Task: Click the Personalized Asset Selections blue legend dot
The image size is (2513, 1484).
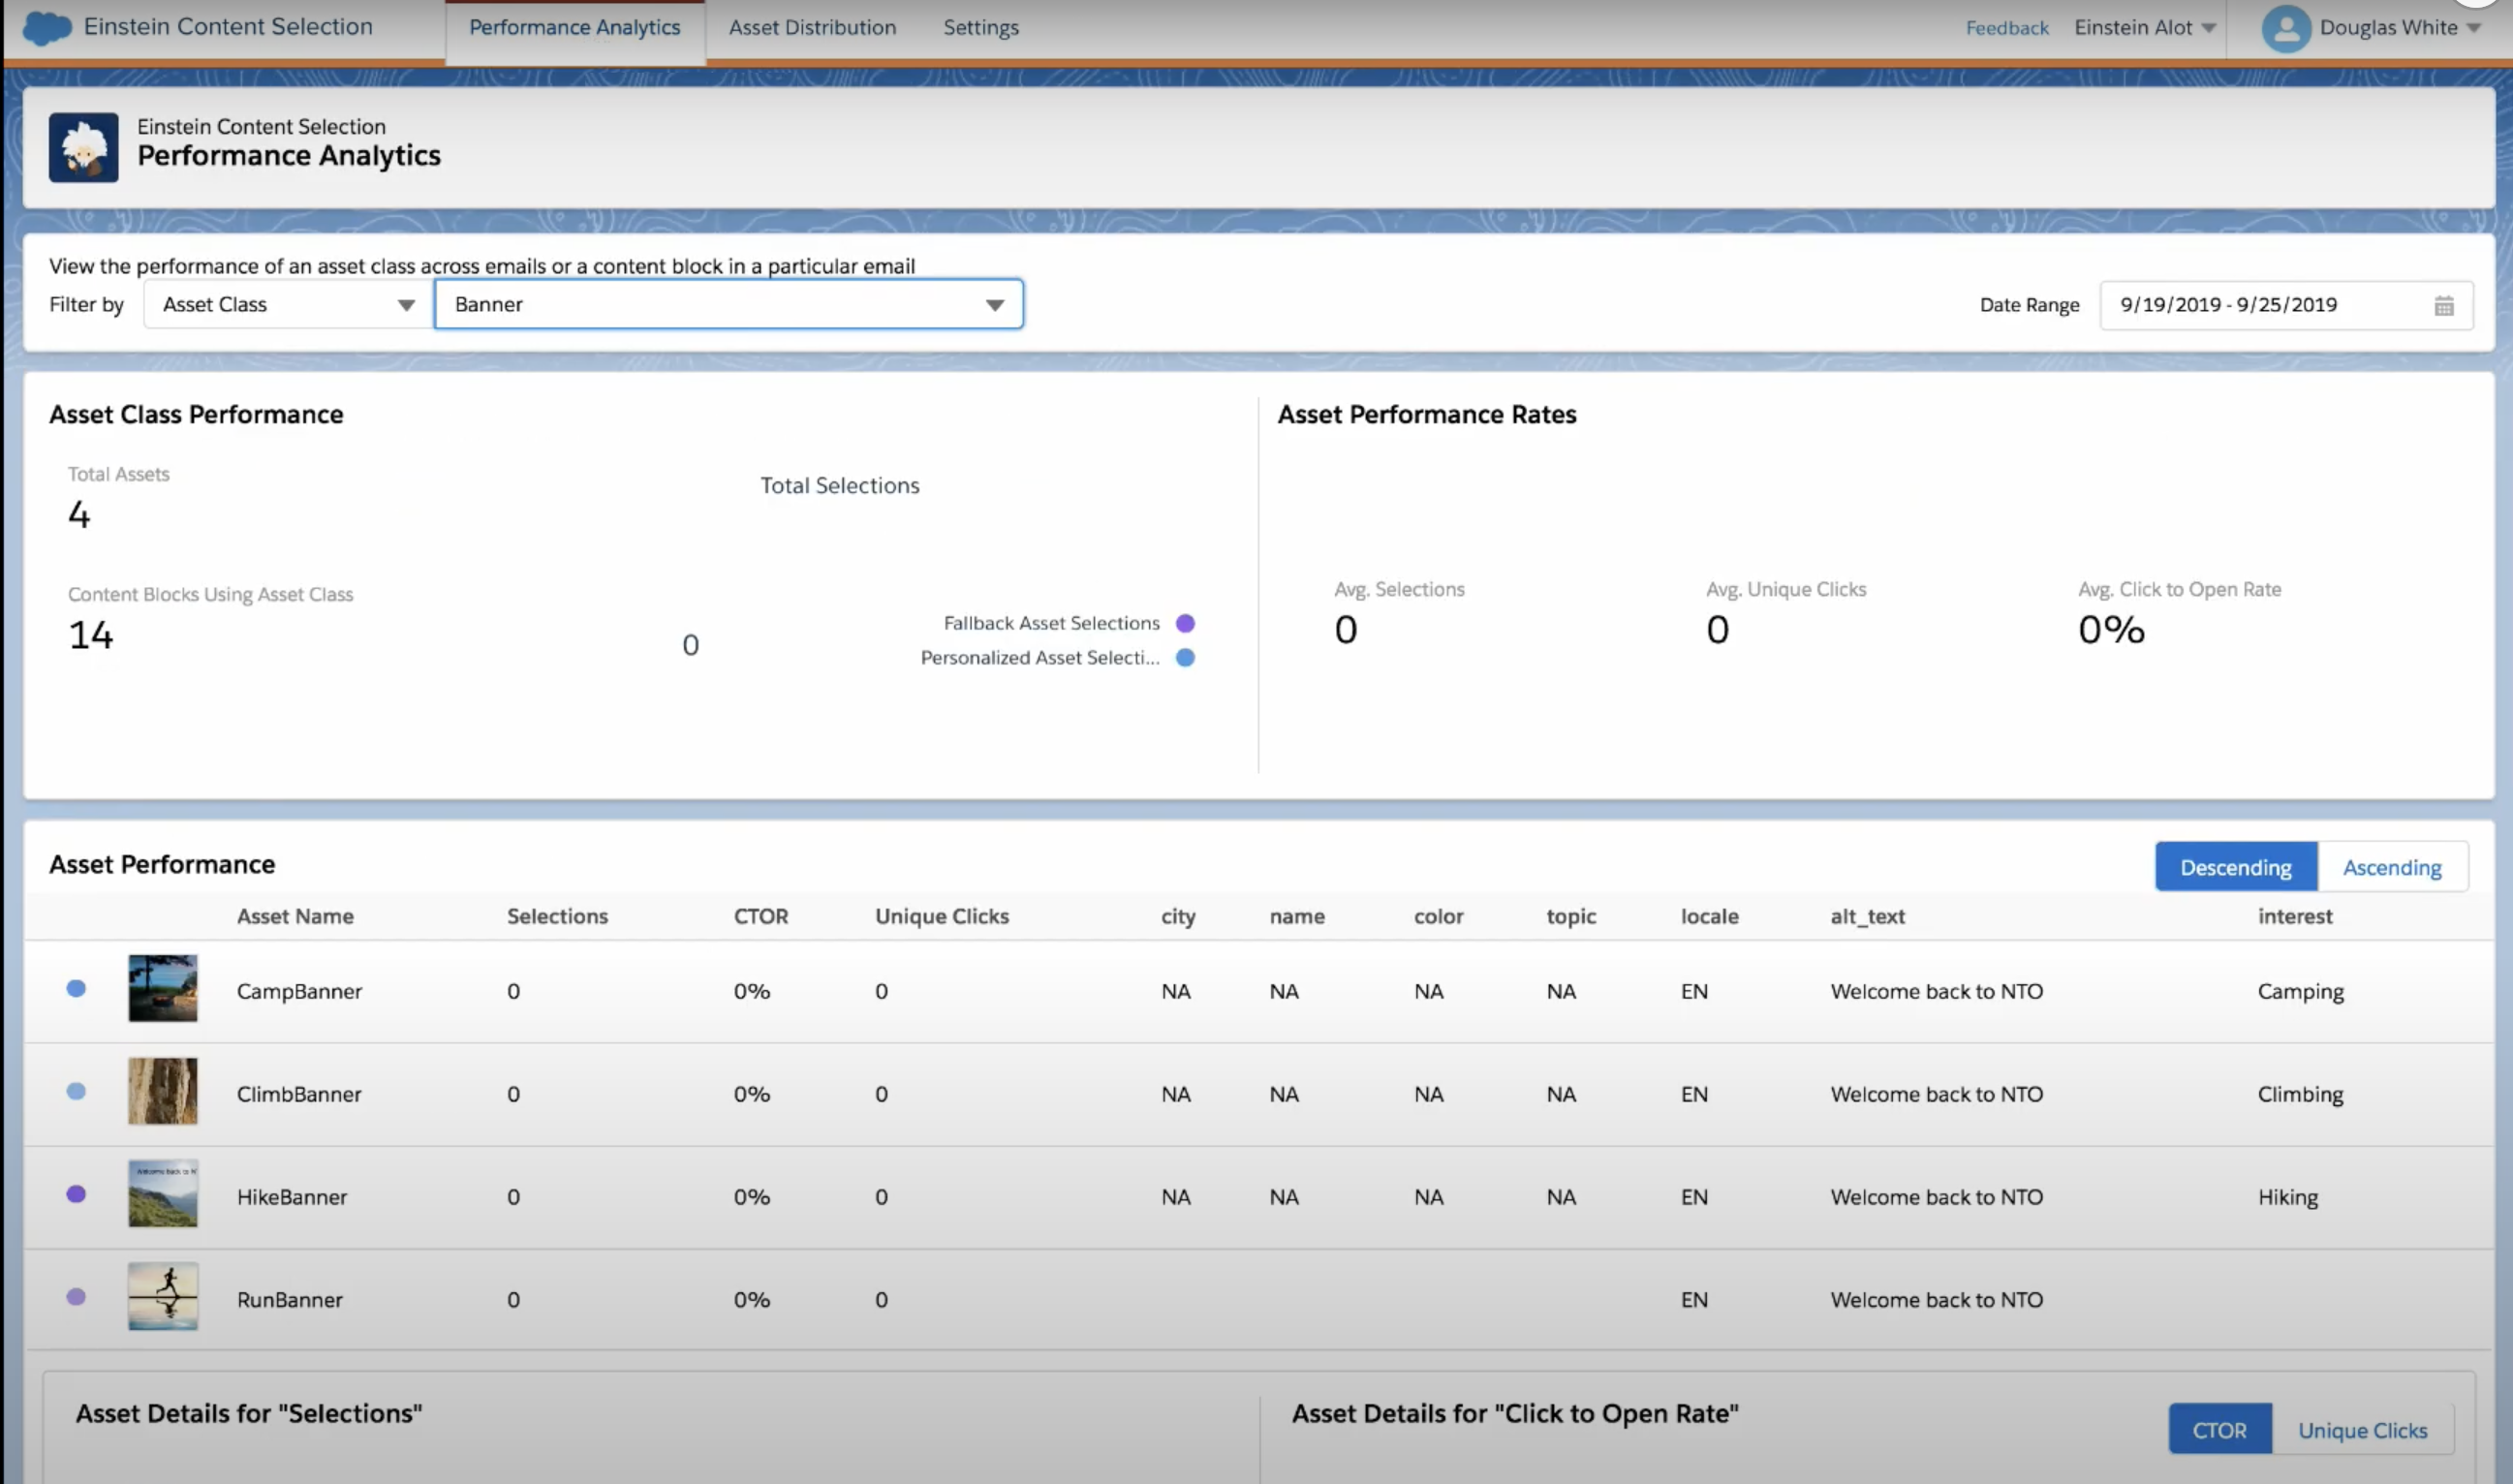Action: (x=1185, y=658)
